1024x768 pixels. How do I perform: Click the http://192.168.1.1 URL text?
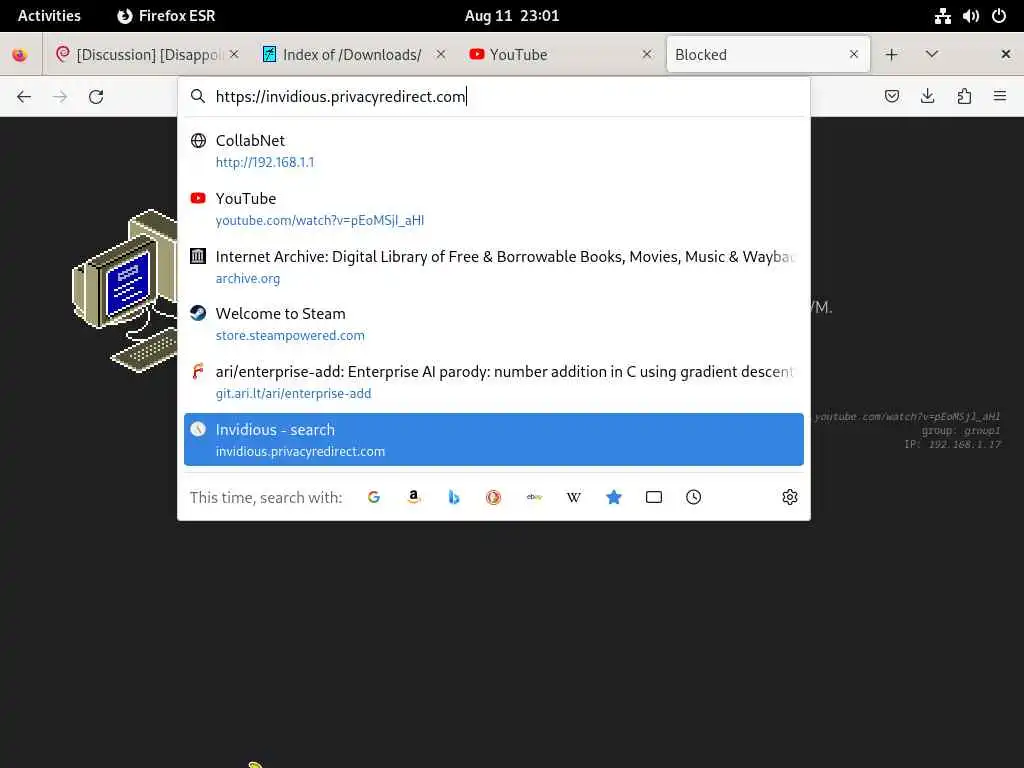[264, 163]
